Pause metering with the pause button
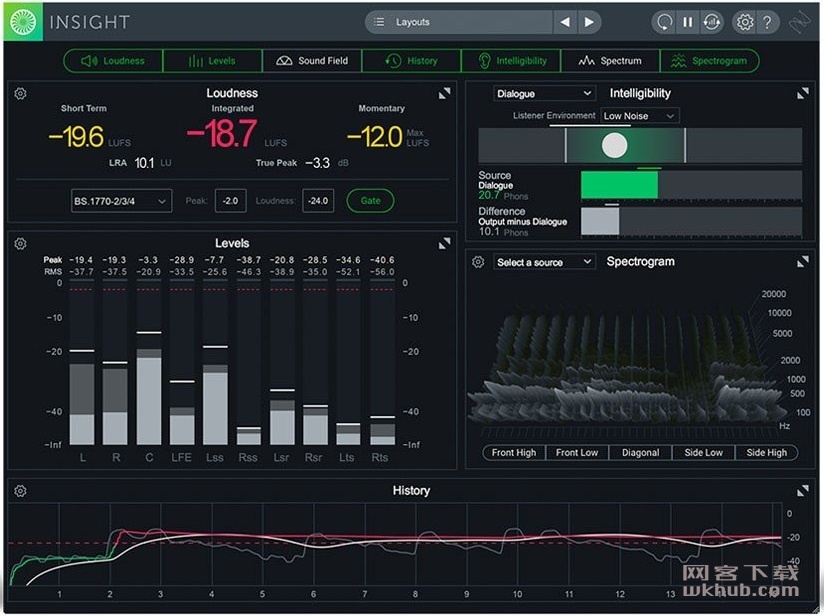The height and width of the screenshot is (616, 824). [687, 22]
